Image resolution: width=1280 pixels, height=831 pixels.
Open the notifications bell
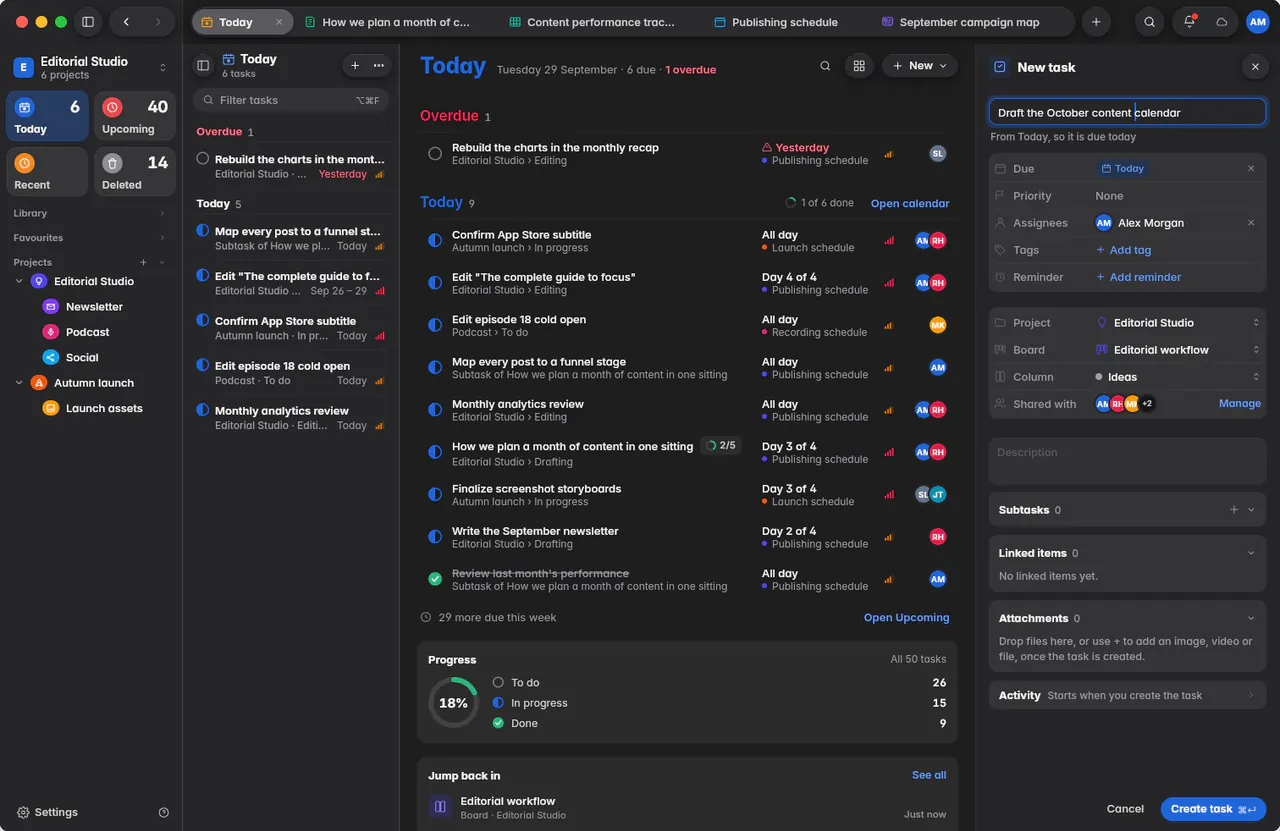tap(1189, 22)
